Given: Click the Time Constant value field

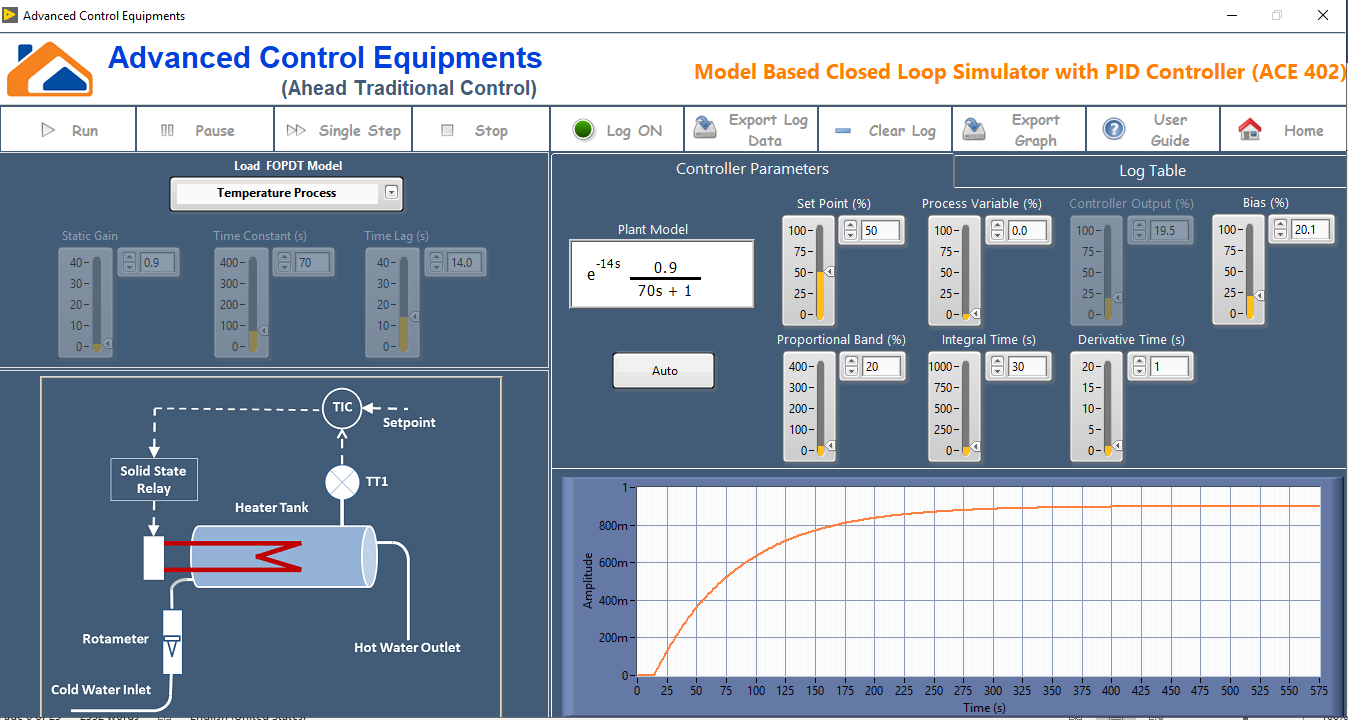Looking at the screenshot, I should click(x=310, y=264).
